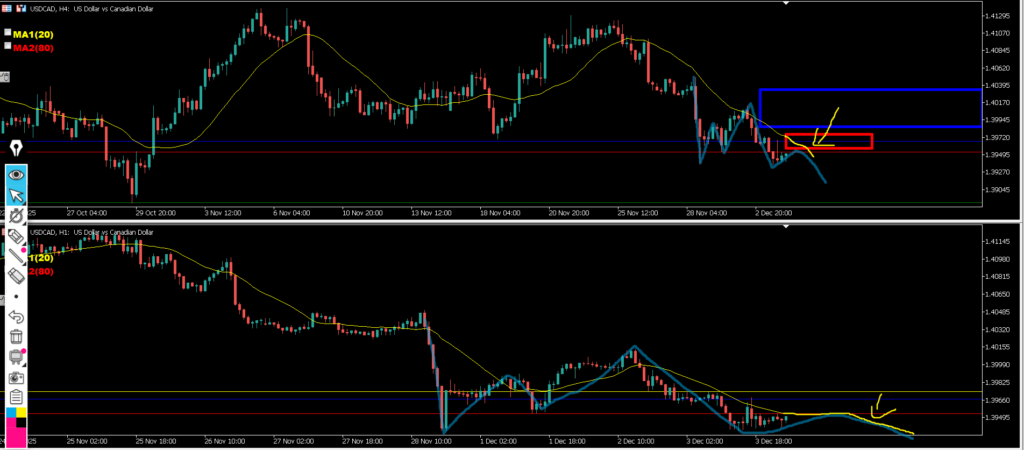Enable the MA2(80) checkbox
1024x450 pixels.
tap(8, 46)
